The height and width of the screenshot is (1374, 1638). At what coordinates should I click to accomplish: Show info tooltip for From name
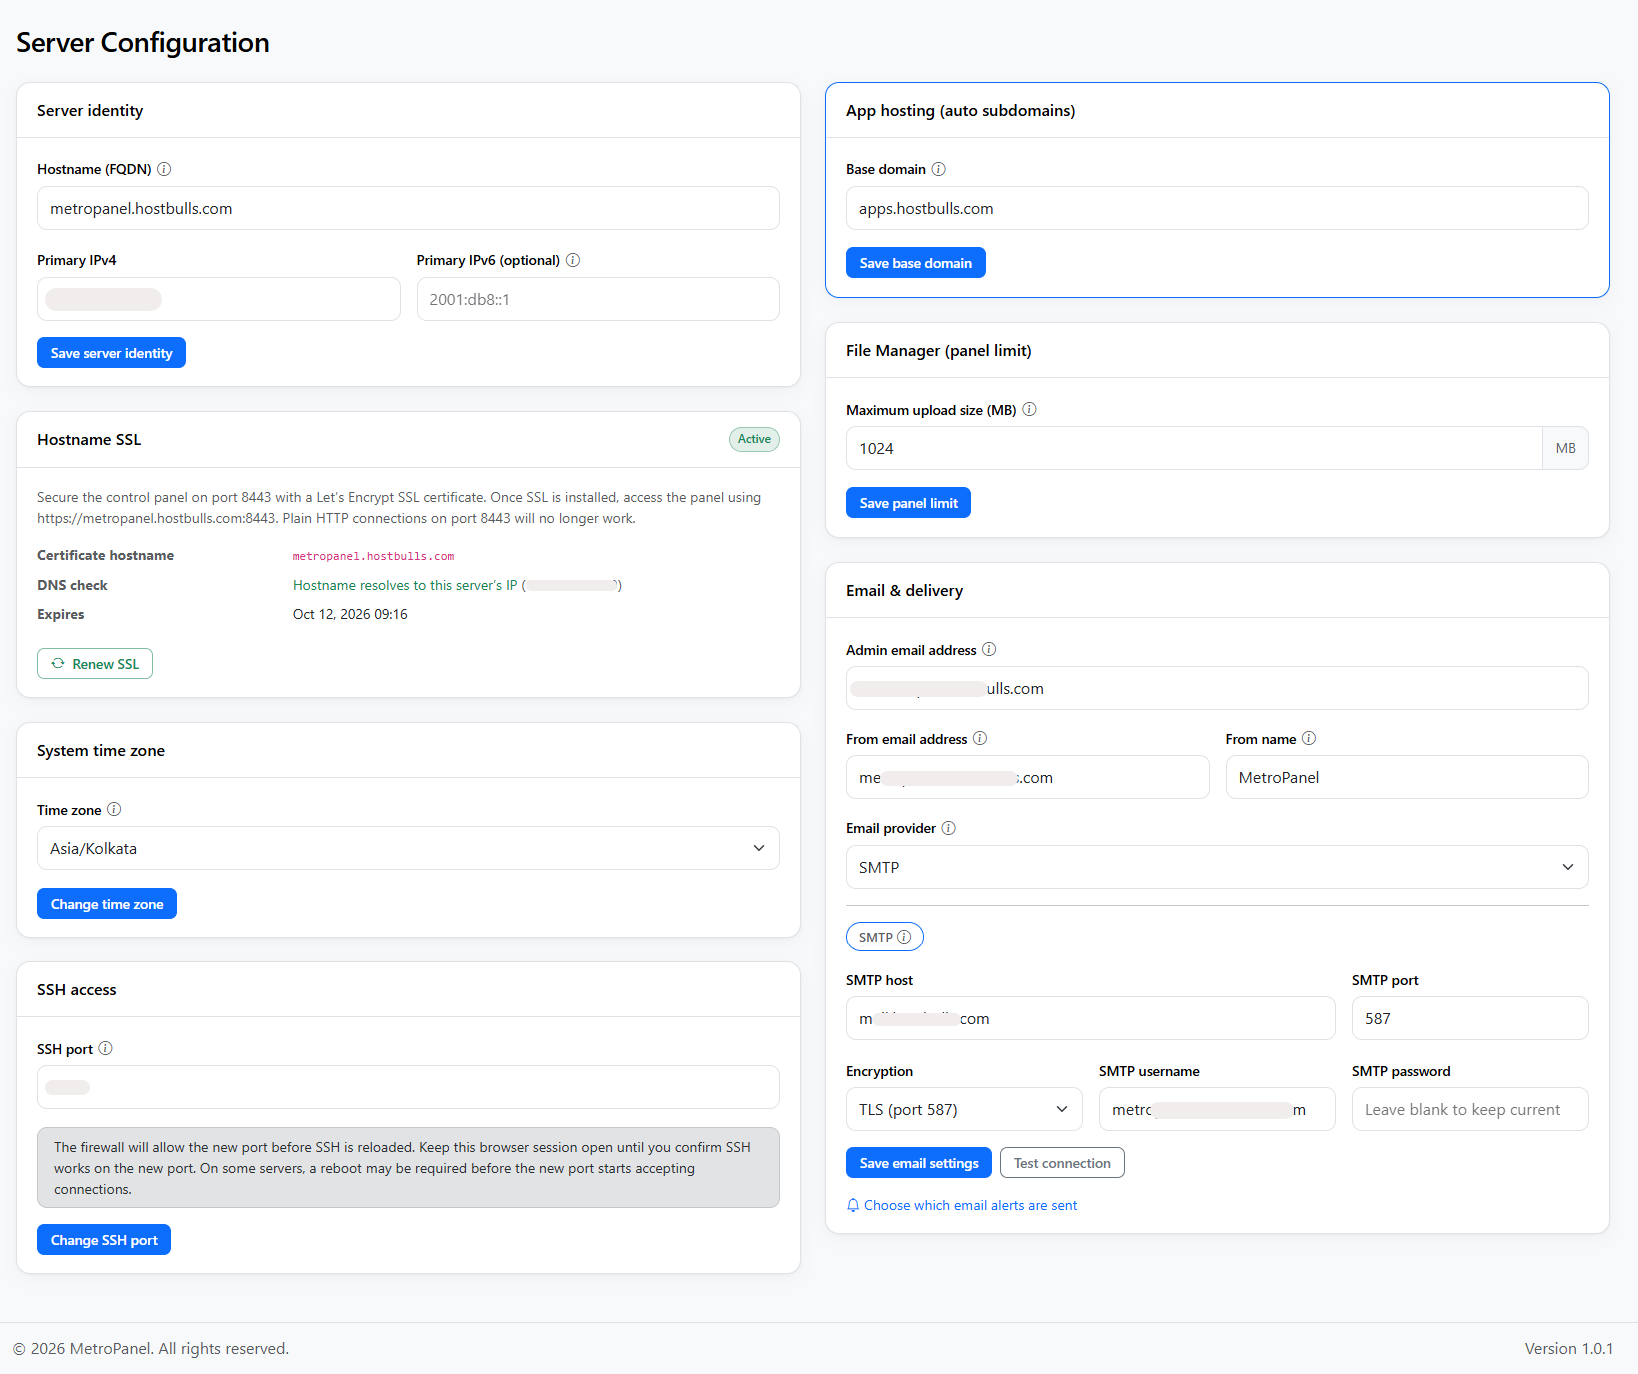tap(1309, 738)
